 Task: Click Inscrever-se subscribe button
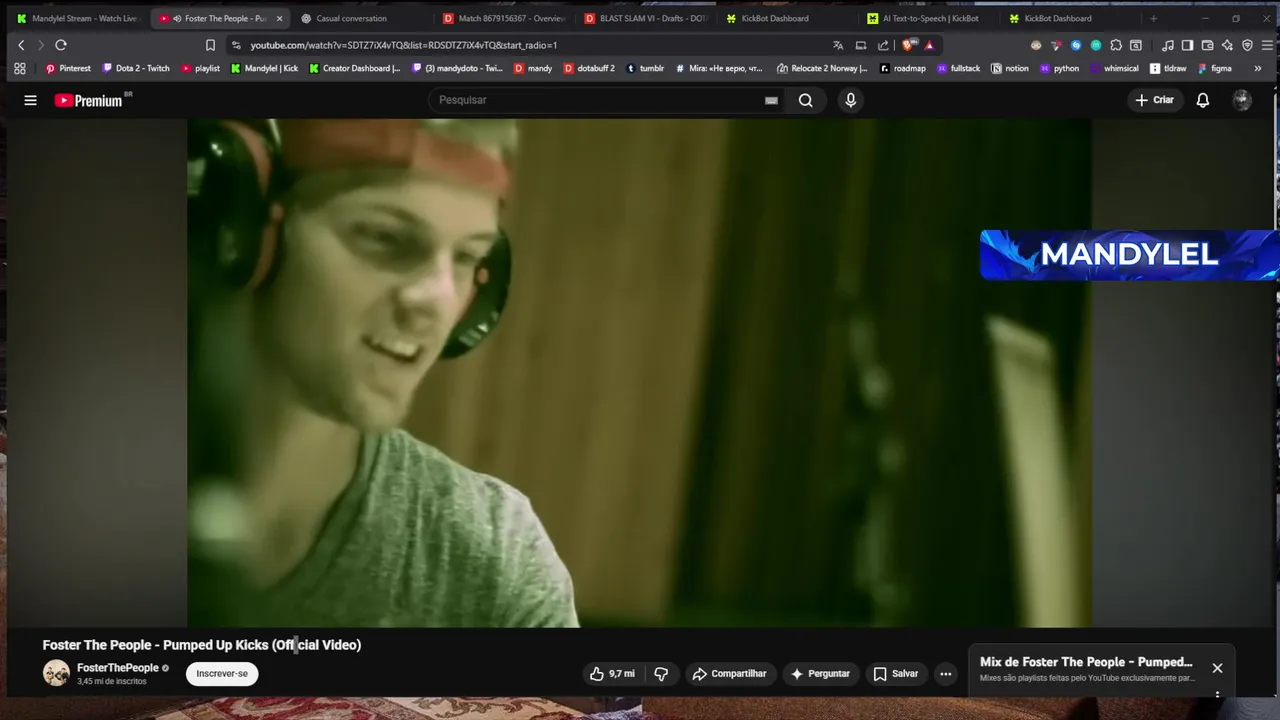(x=222, y=674)
